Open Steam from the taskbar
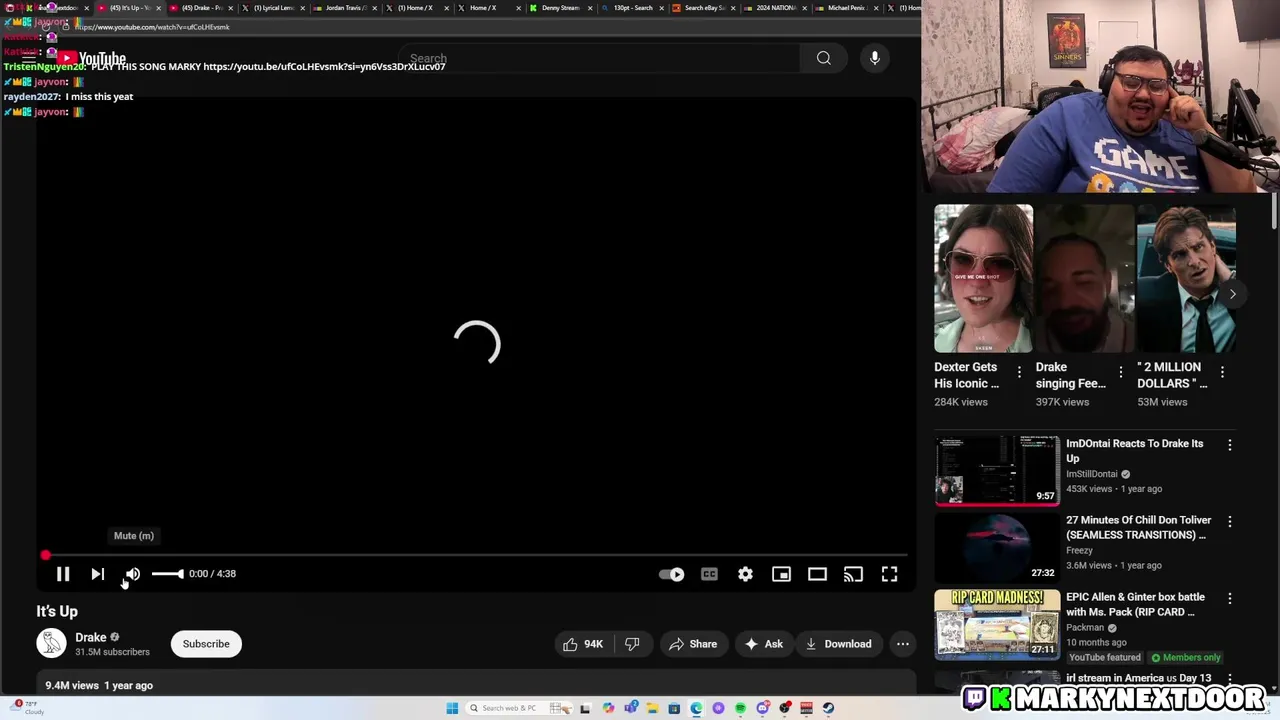The height and width of the screenshot is (720, 1280). [x=828, y=708]
